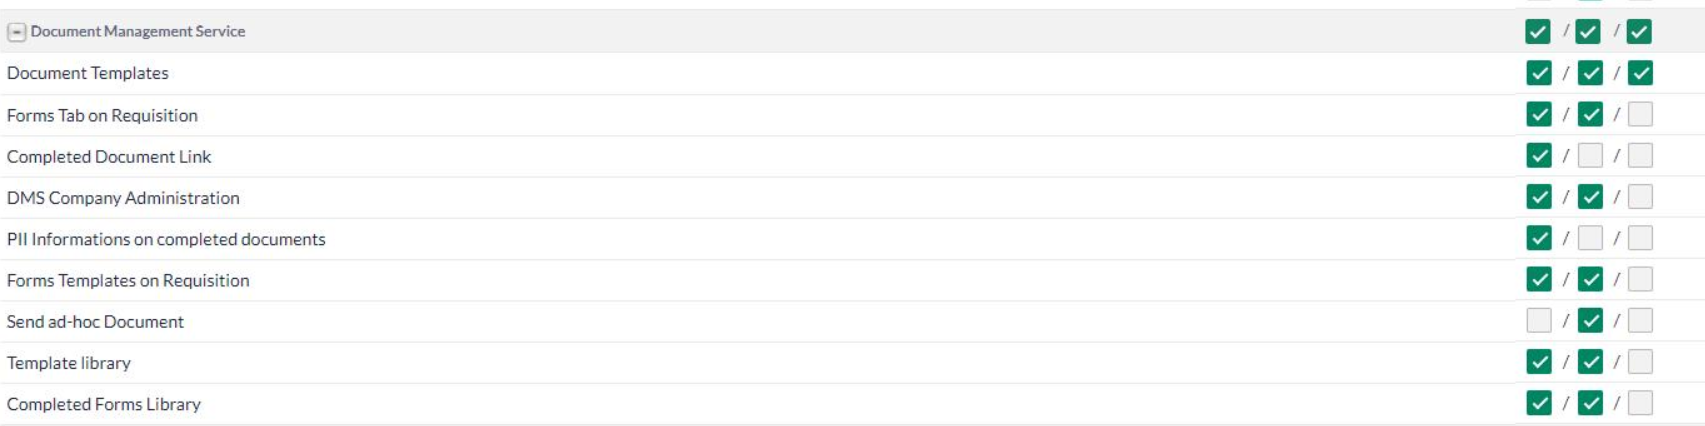Select Completed Forms Library entry
The width and height of the screenshot is (1705, 426).
coord(104,404)
